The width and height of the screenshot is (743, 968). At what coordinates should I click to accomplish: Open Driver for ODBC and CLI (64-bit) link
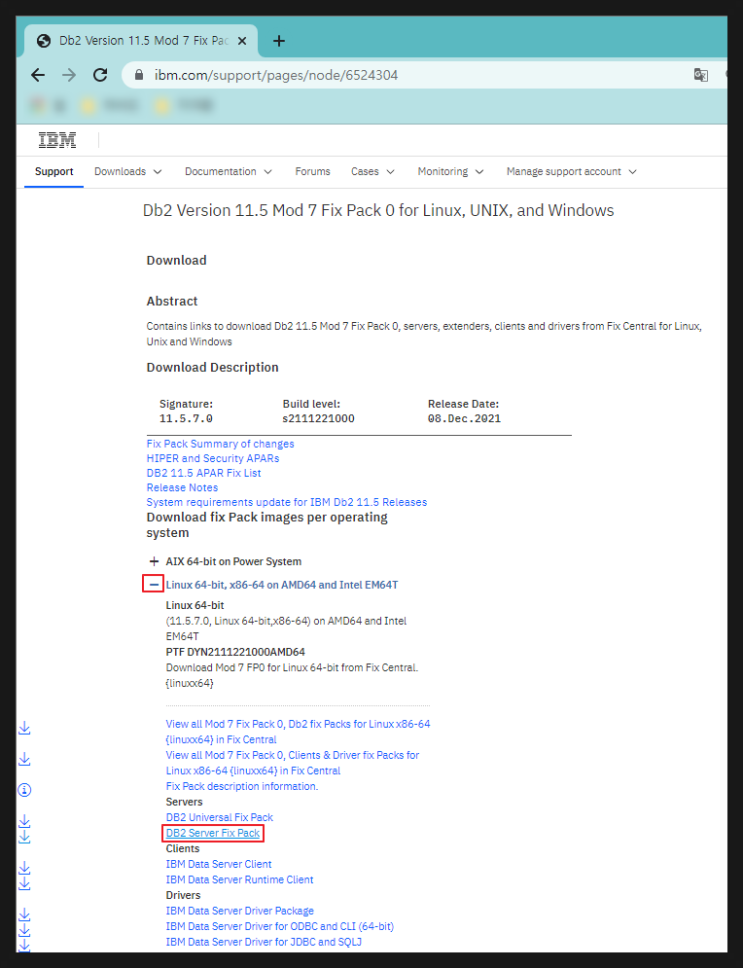(x=280, y=926)
